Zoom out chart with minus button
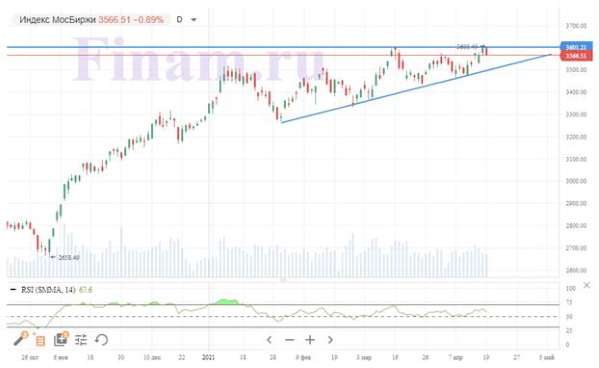600x368 pixels. tap(289, 340)
